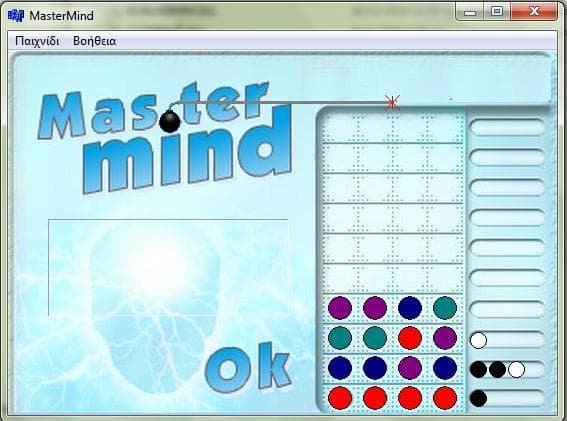Click second black score peg beside navy row
This screenshot has width=567, height=421.
(497, 369)
